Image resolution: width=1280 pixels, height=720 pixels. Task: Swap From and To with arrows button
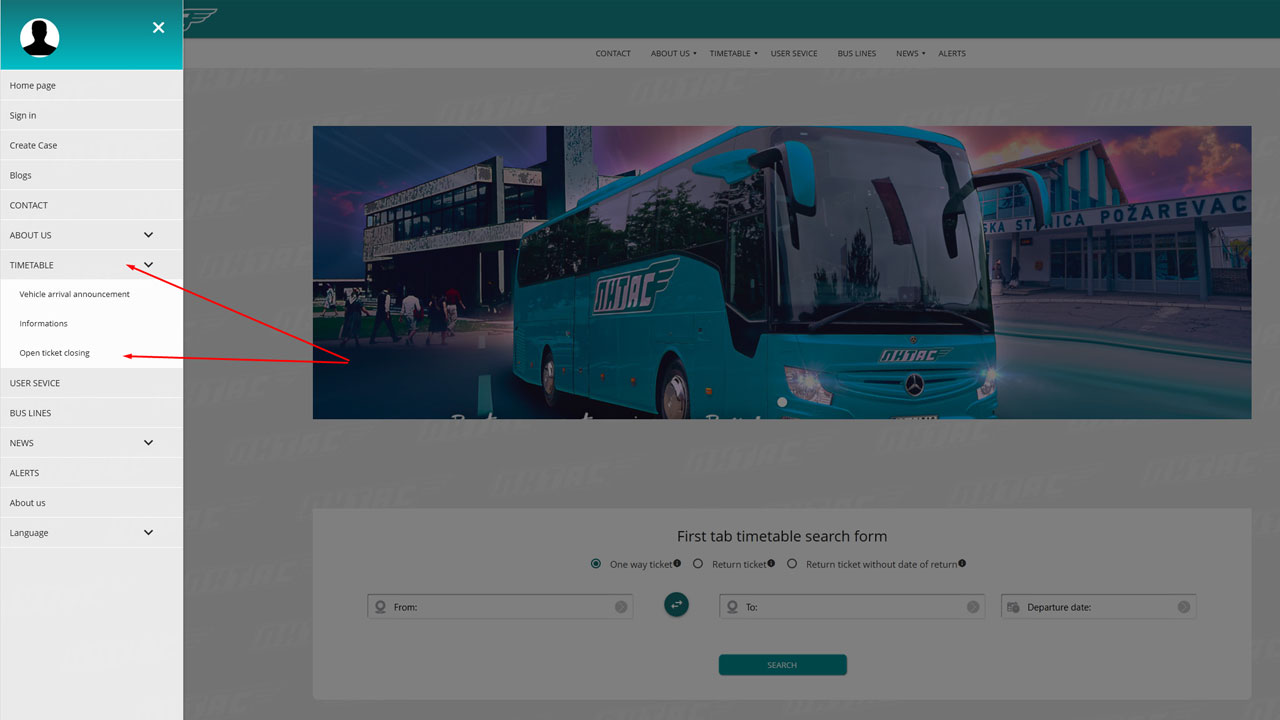point(677,604)
